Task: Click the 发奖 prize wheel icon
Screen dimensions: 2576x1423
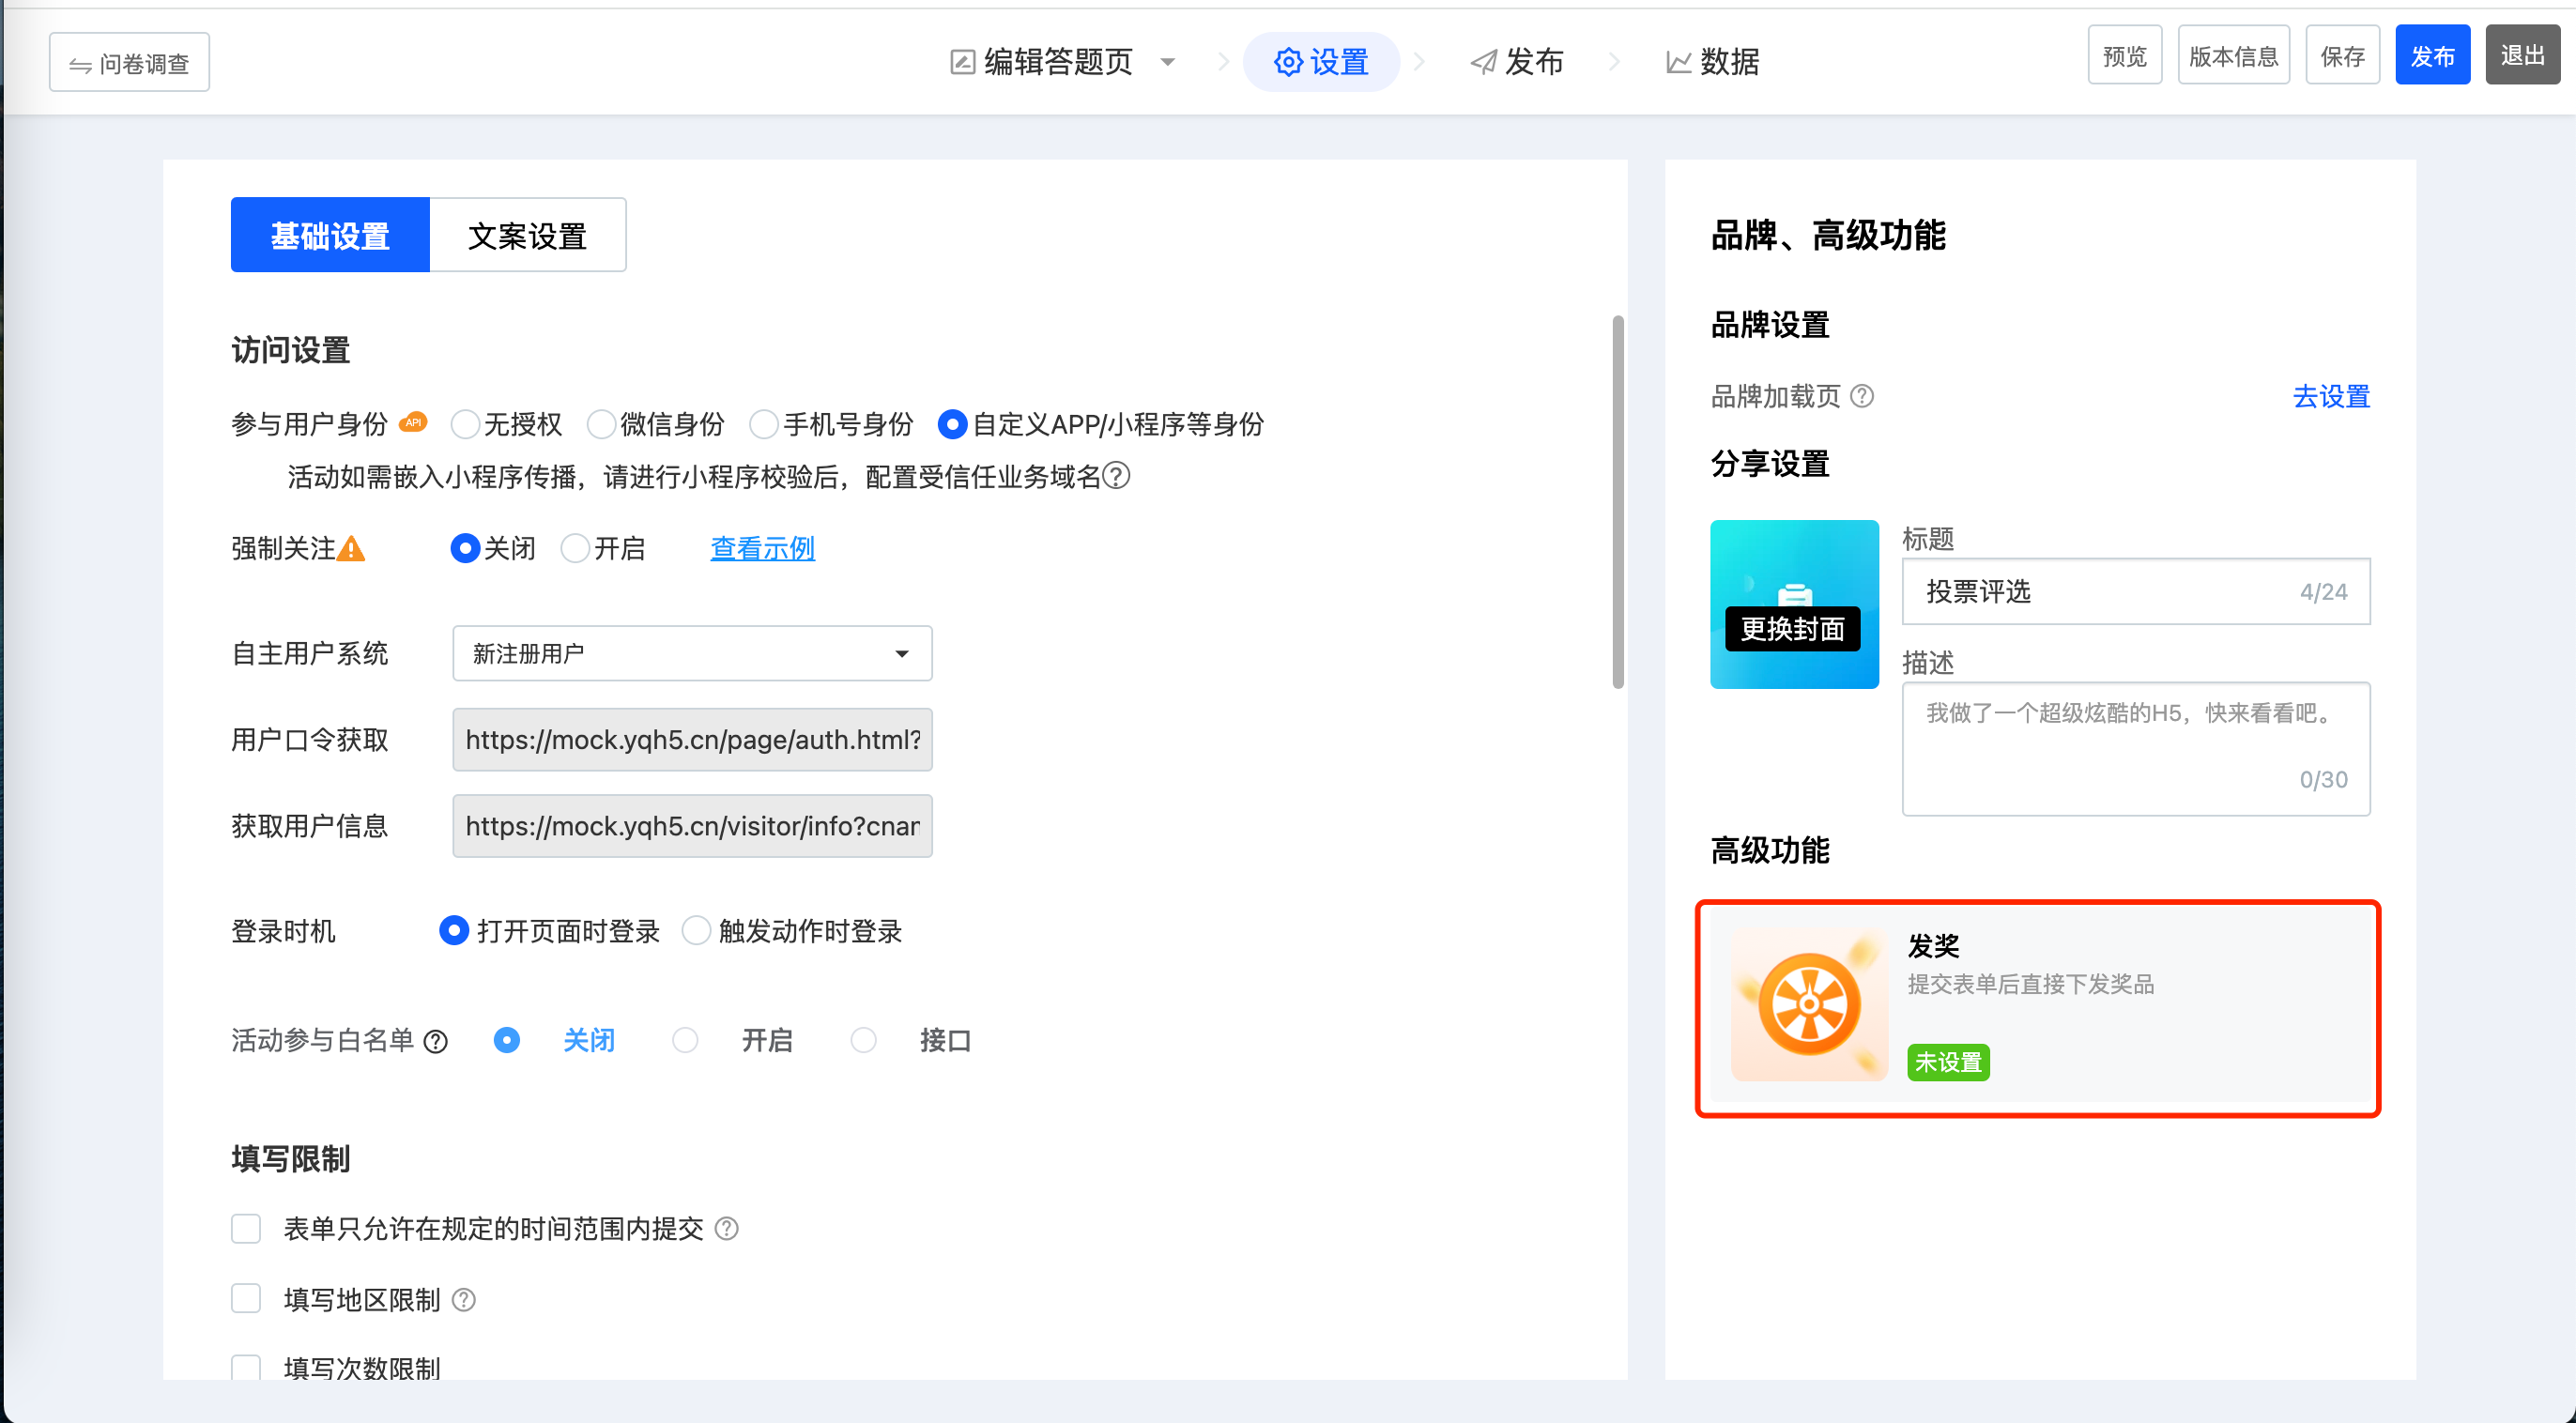Action: click(x=1808, y=1005)
